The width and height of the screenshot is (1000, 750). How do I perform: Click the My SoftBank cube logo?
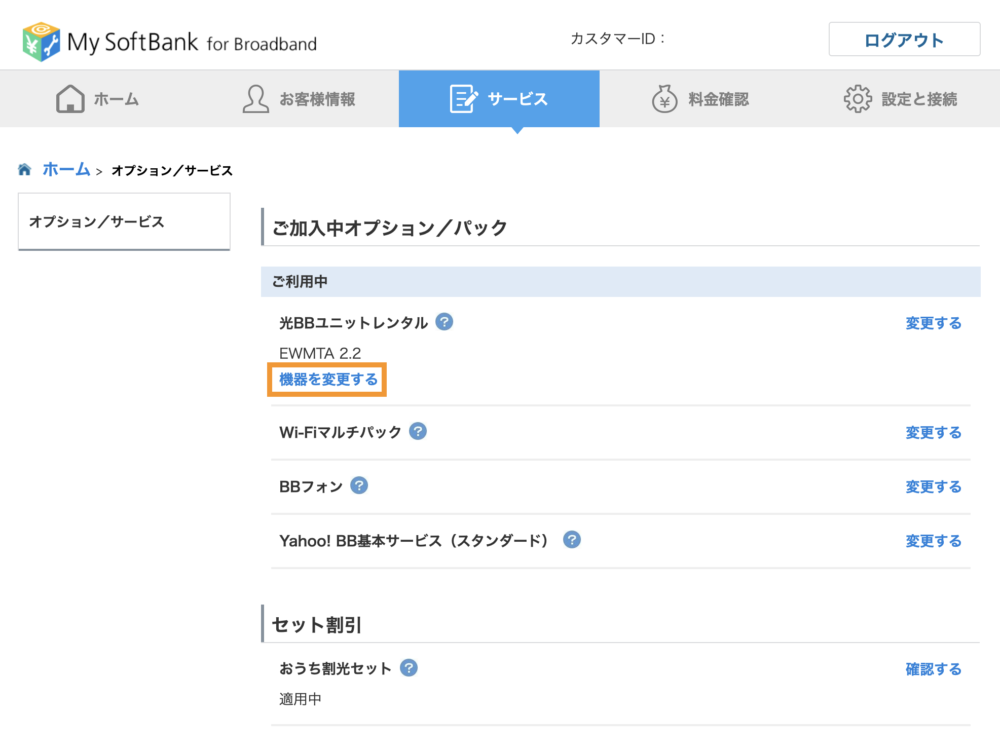click(x=41, y=42)
